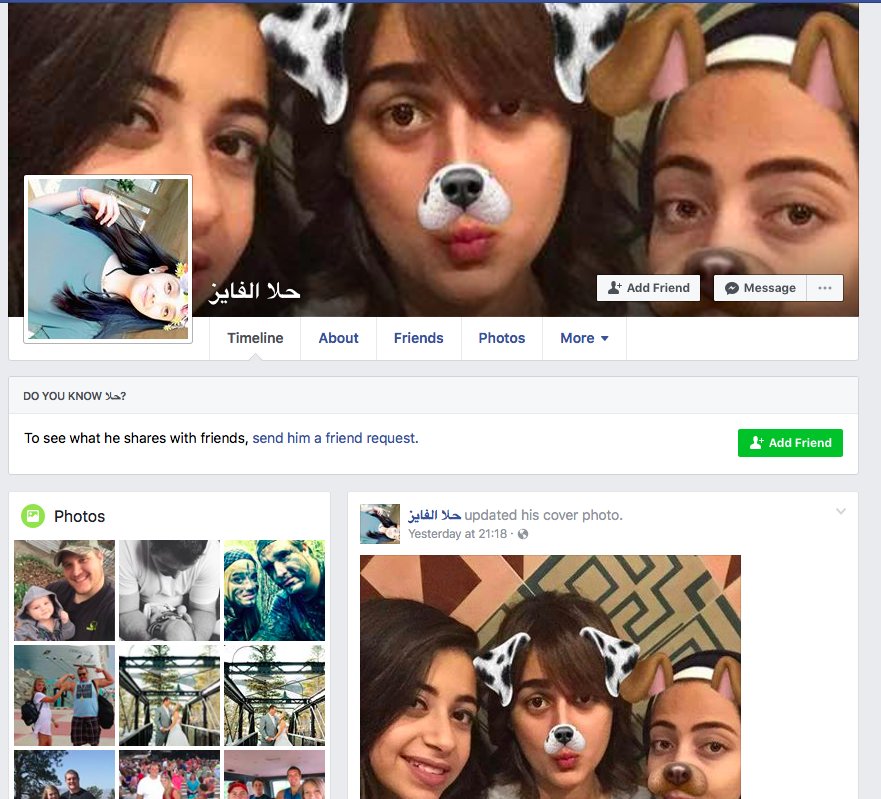Click the public globe privacy icon
This screenshot has width=881, height=799.
point(523,534)
